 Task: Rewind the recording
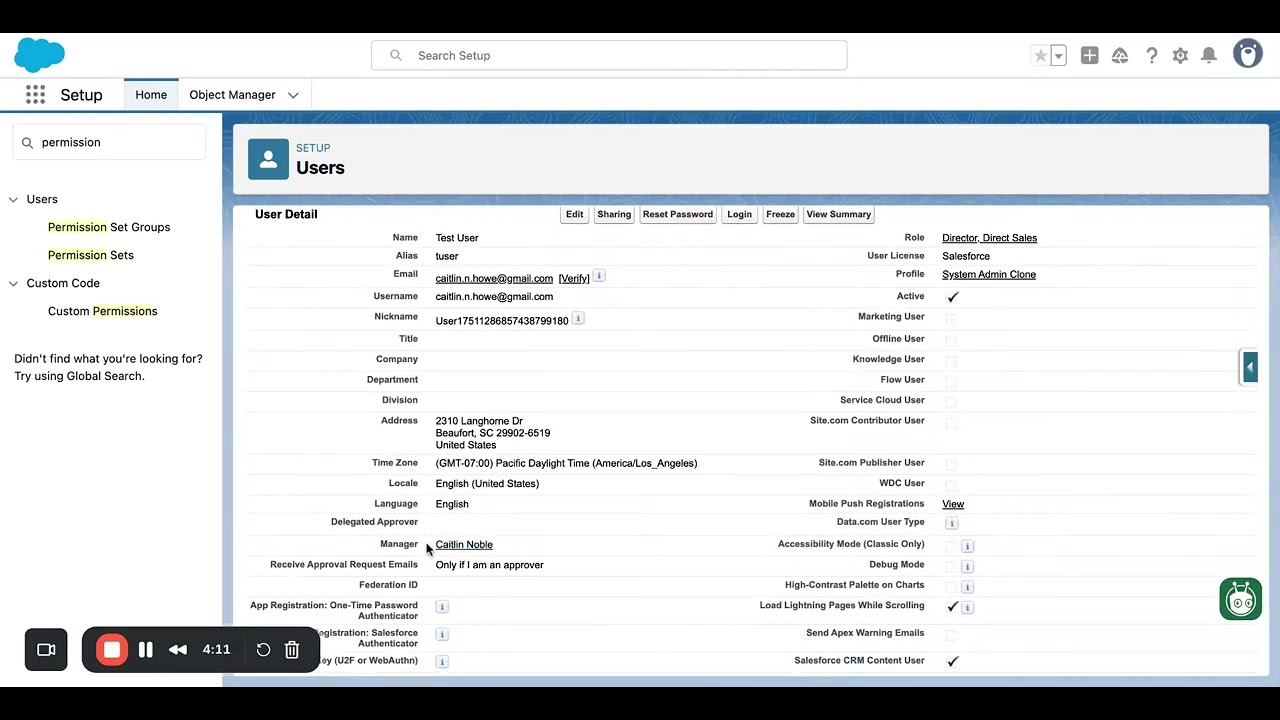(178, 650)
